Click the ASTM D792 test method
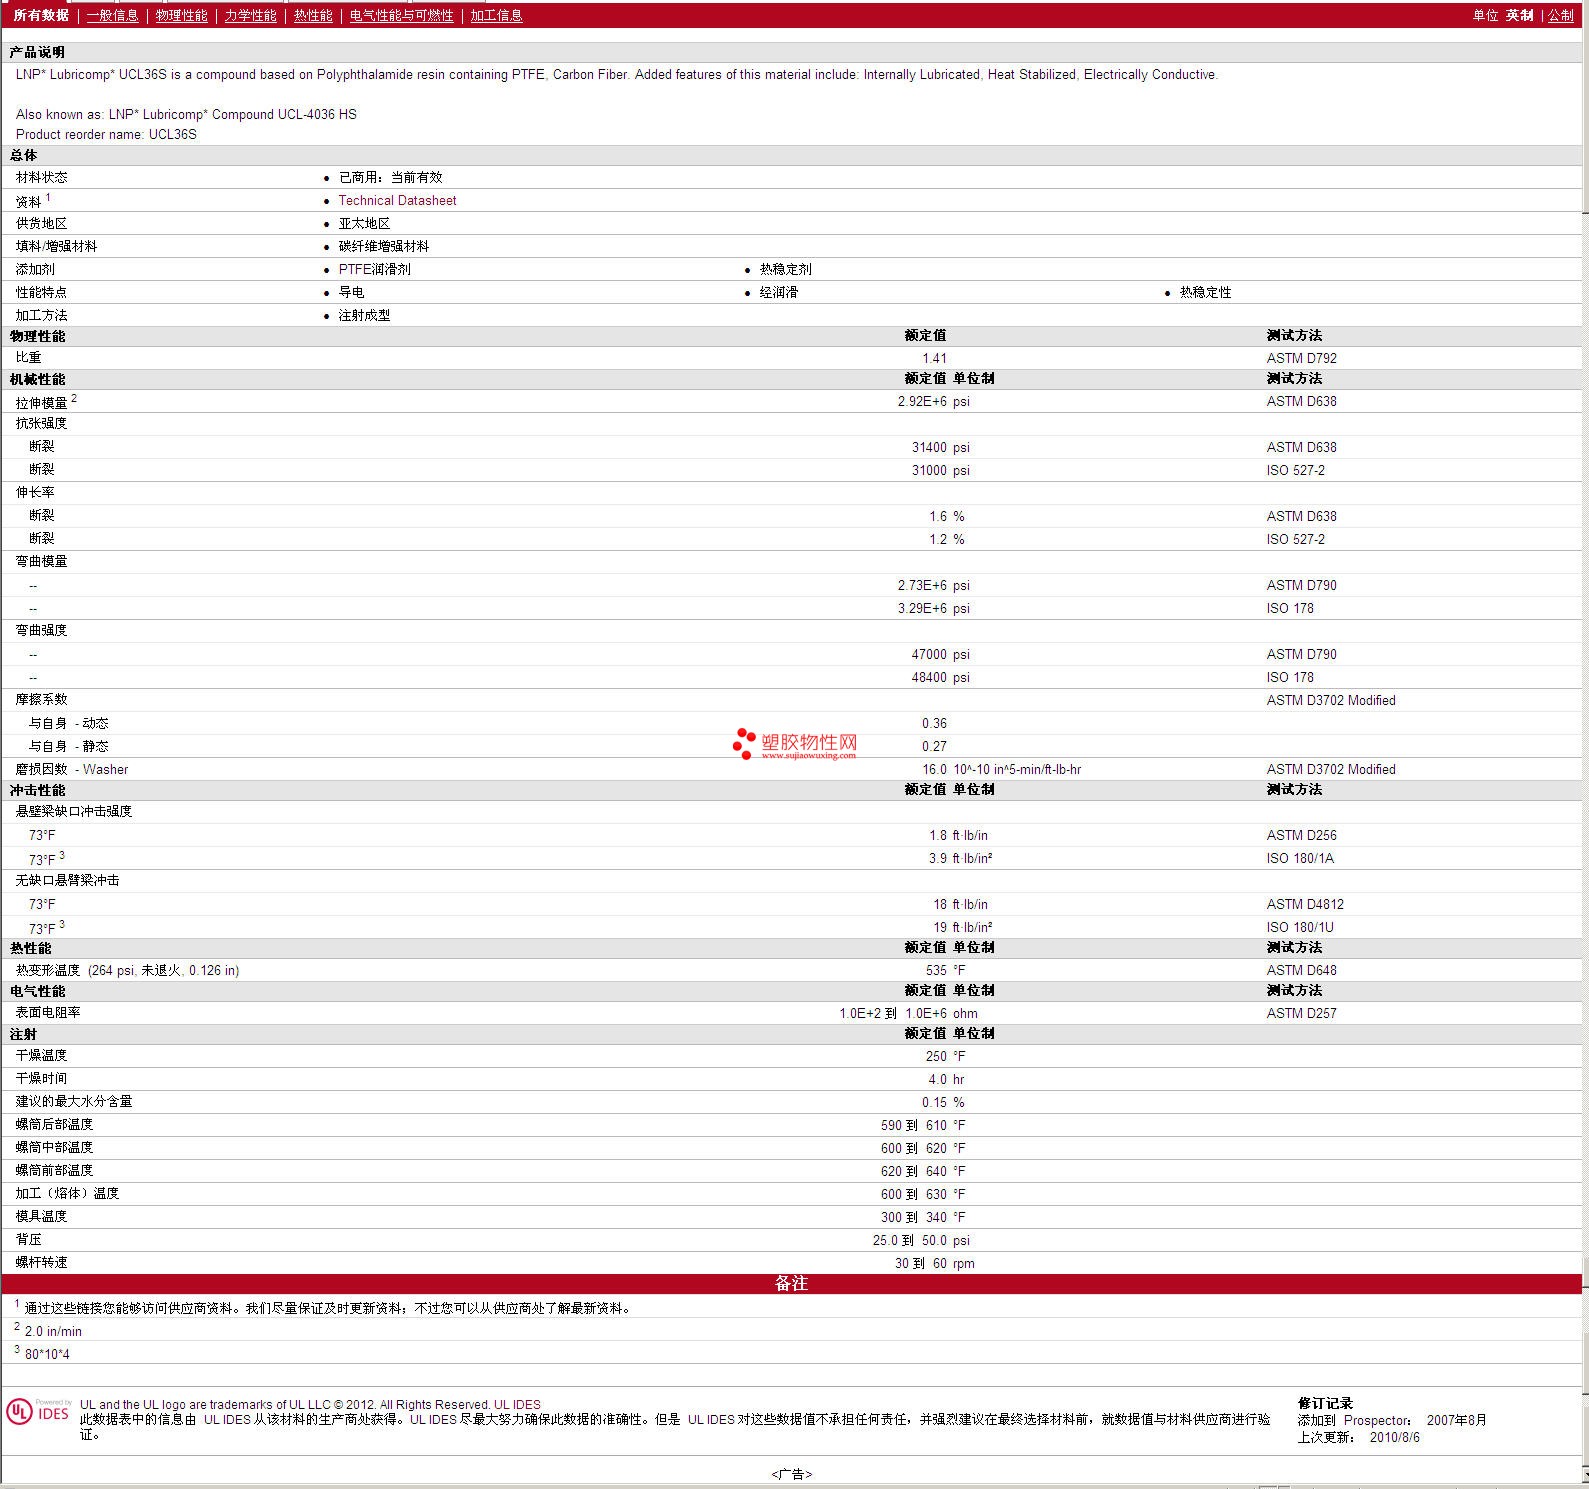Viewport: 1589px width, 1489px height. tap(1301, 358)
